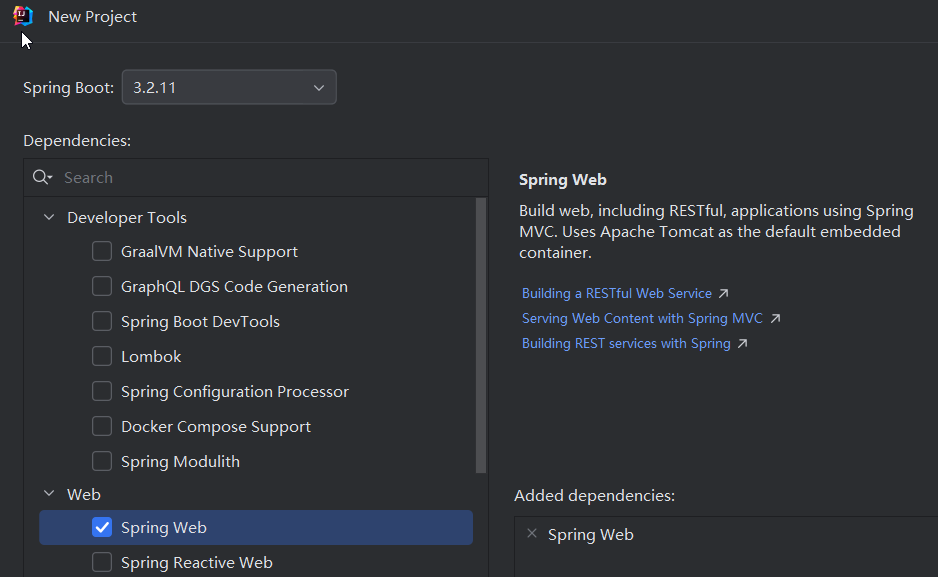This screenshot has width=938, height=577.
Task: Click arrow icon beside Building REST services link
Action: click(742, 344)
